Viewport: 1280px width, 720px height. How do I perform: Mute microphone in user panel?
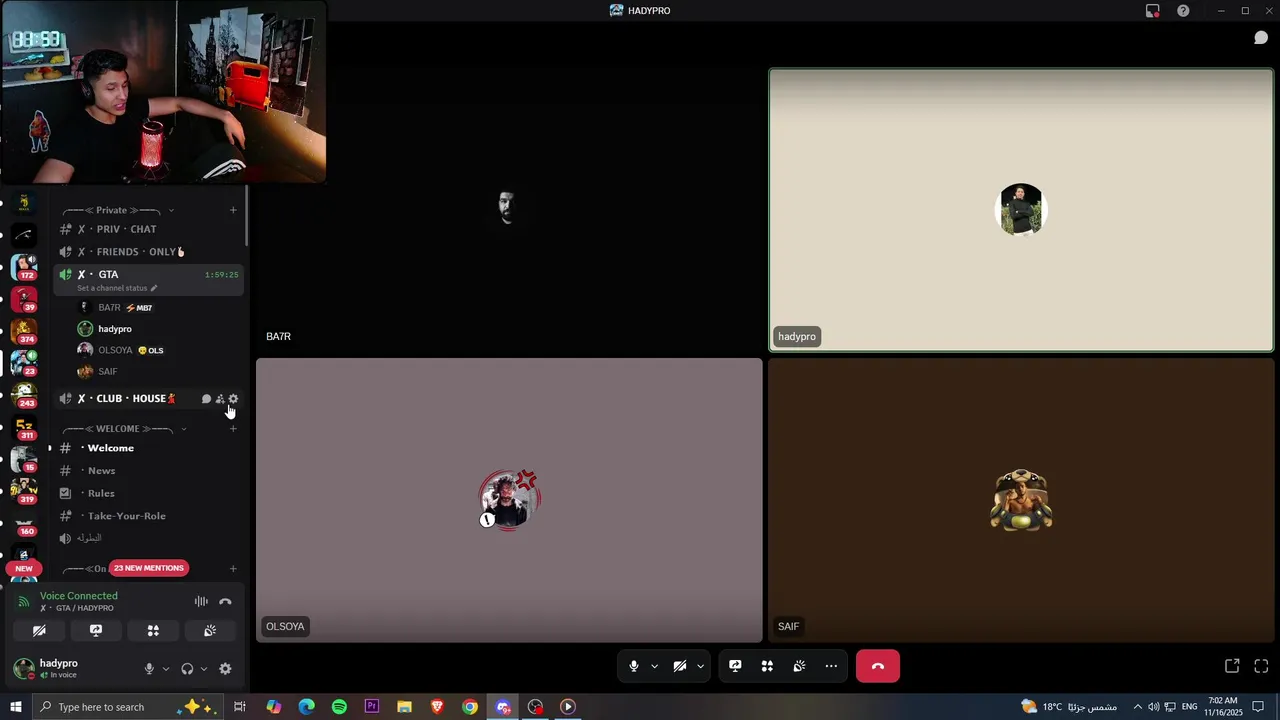149,669
